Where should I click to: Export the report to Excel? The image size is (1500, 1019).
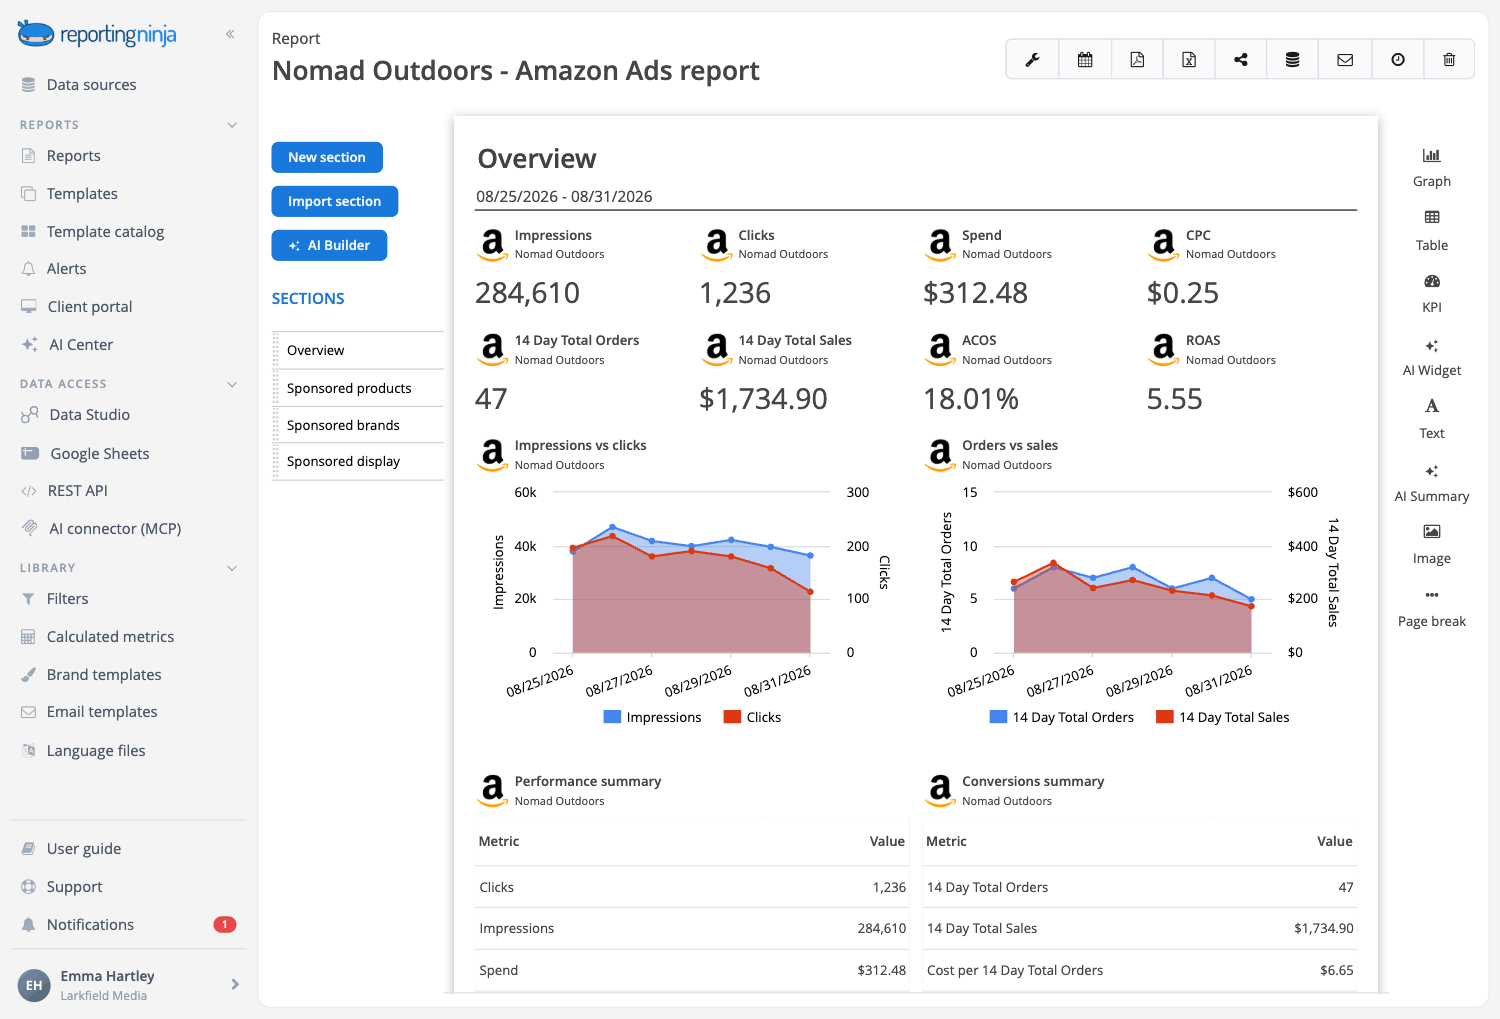[1189, 60]
